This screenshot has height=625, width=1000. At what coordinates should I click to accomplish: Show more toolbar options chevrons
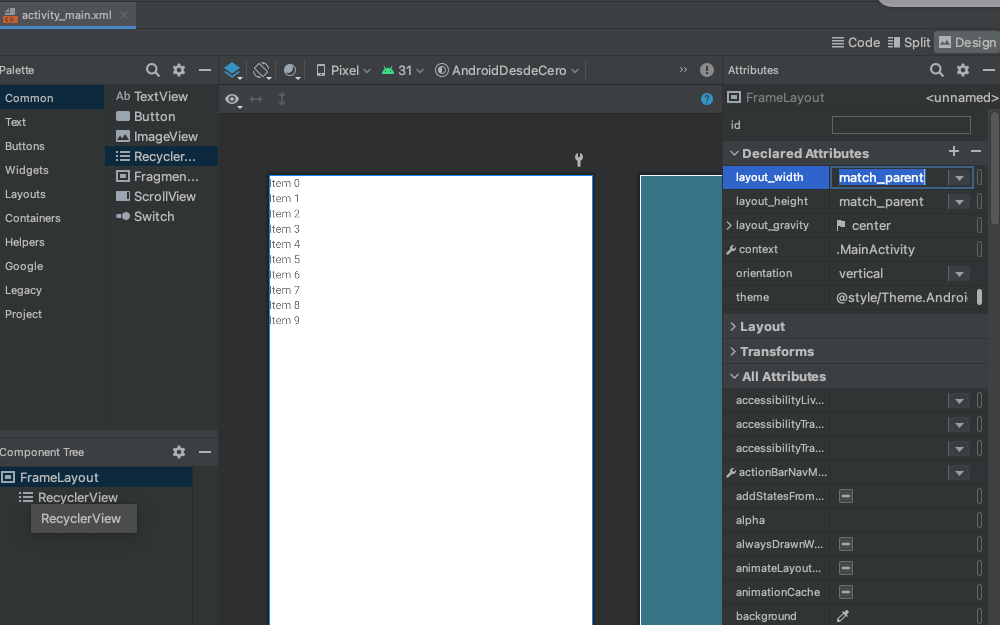point(683,70)
